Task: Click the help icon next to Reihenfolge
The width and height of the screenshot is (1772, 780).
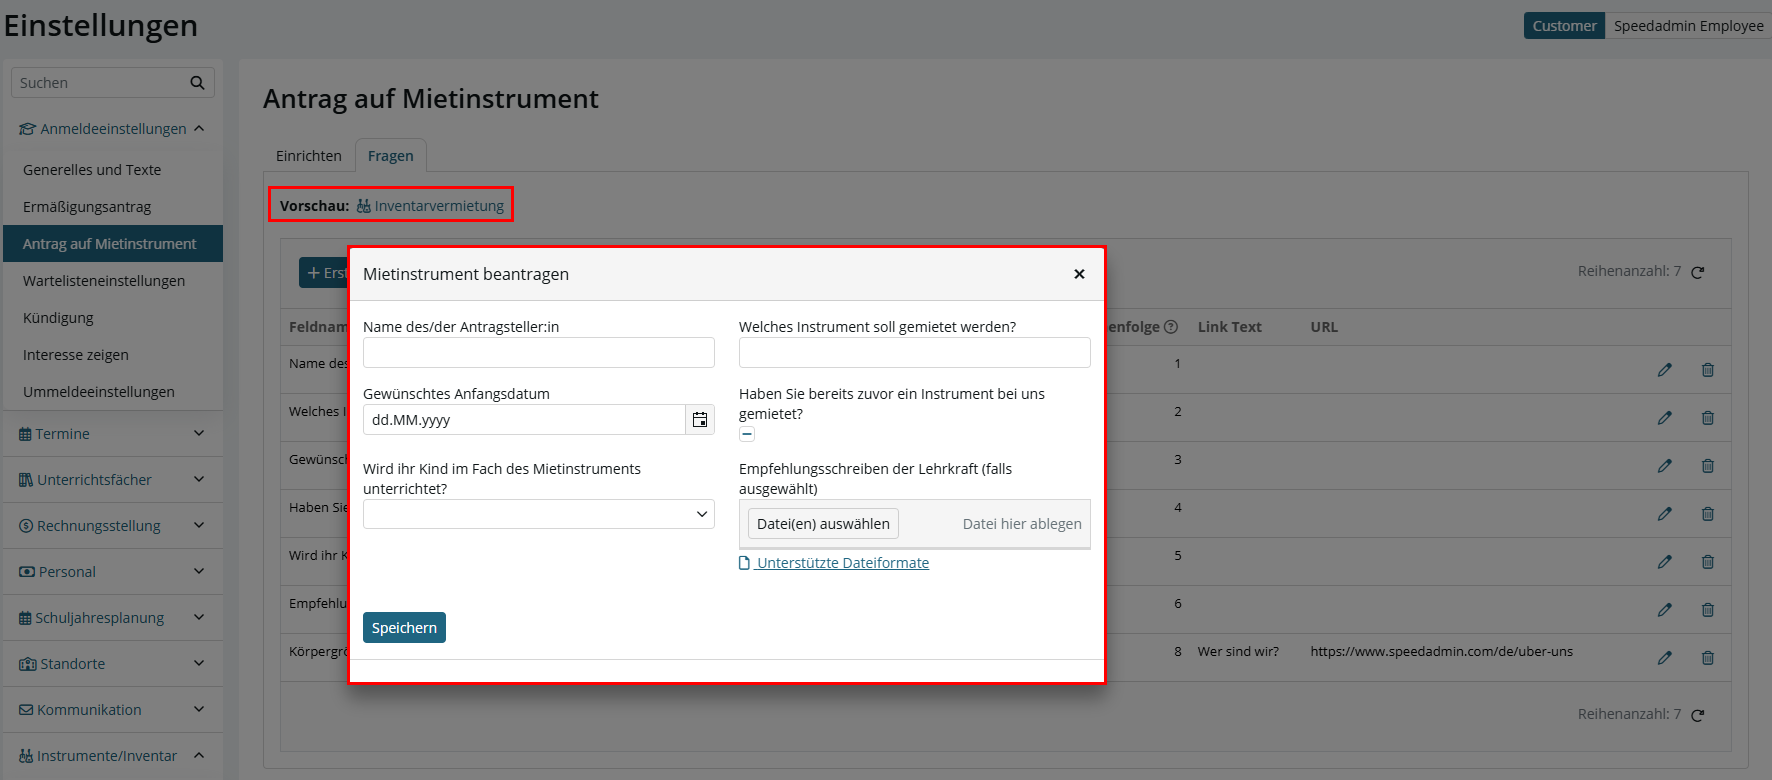Action: pyautogui.click(x=1171, y=327)
